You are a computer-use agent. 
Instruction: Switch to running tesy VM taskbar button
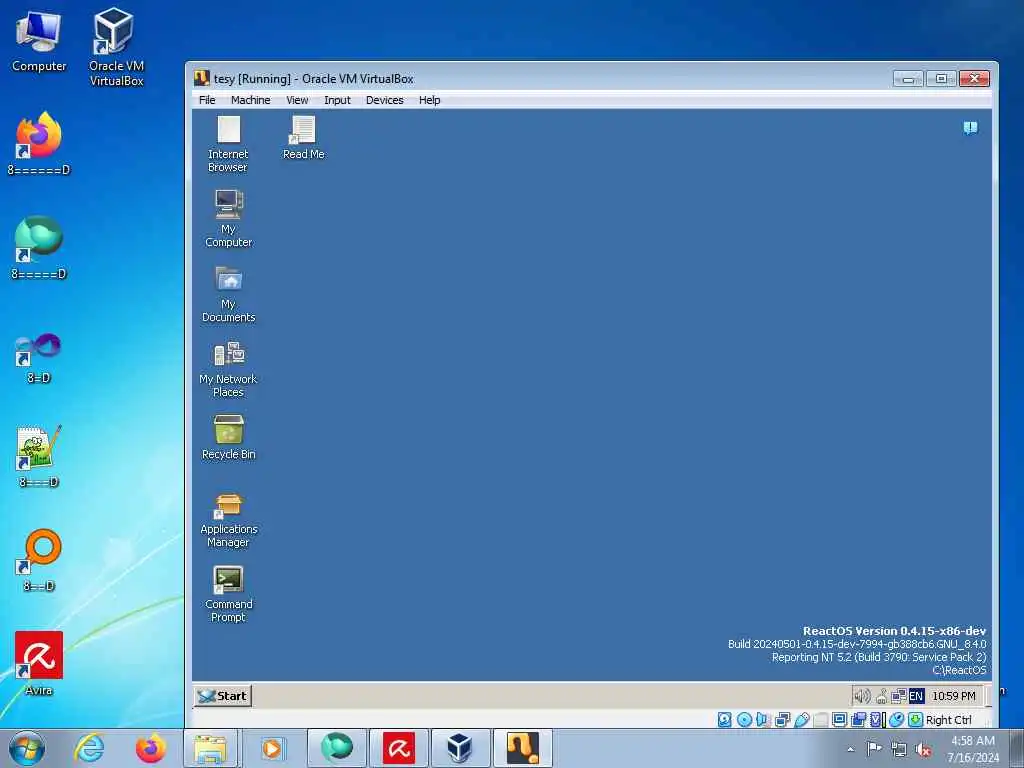522,748
